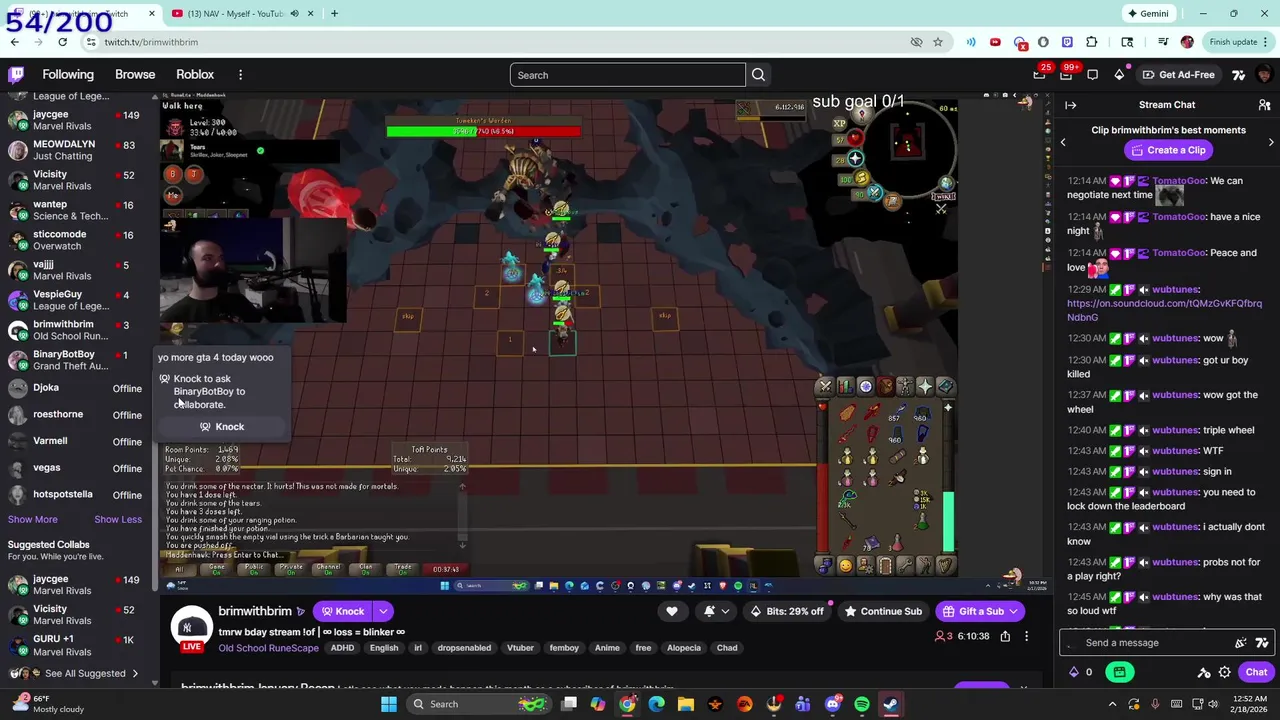Show previous clip suggestion with left chevron

point(1063,143)
